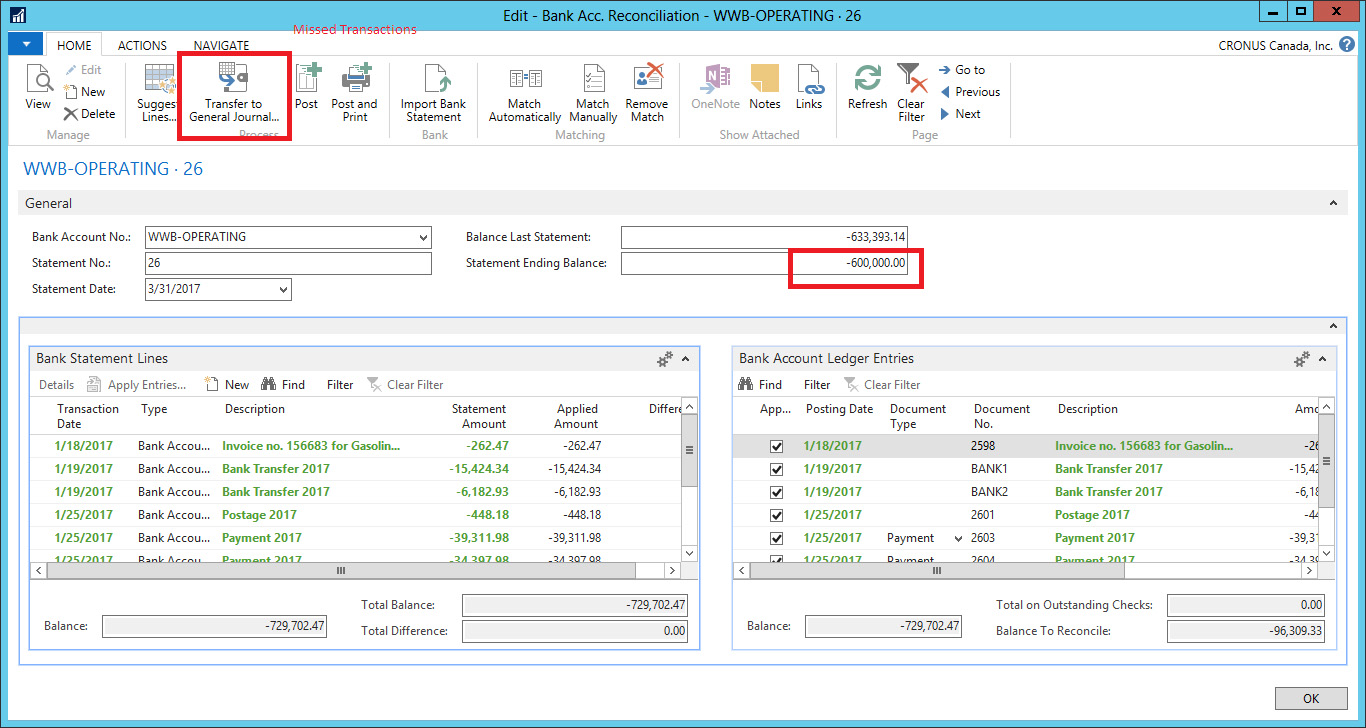Click Clear Filter in Bank Statement Lines
1366x728 pixels.
tap(405, 385)
